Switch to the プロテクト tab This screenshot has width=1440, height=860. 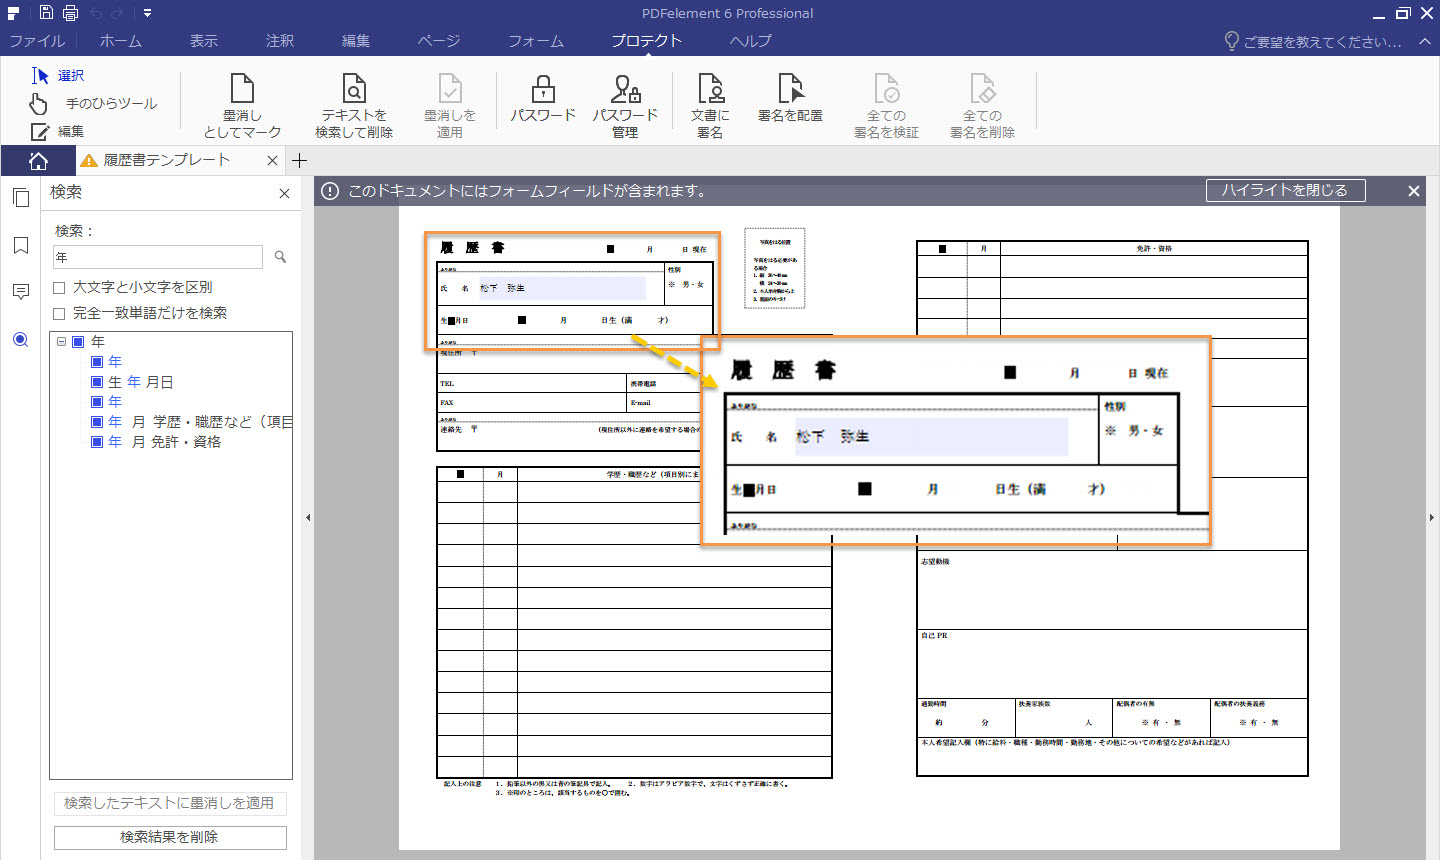(x=646, y=41)
